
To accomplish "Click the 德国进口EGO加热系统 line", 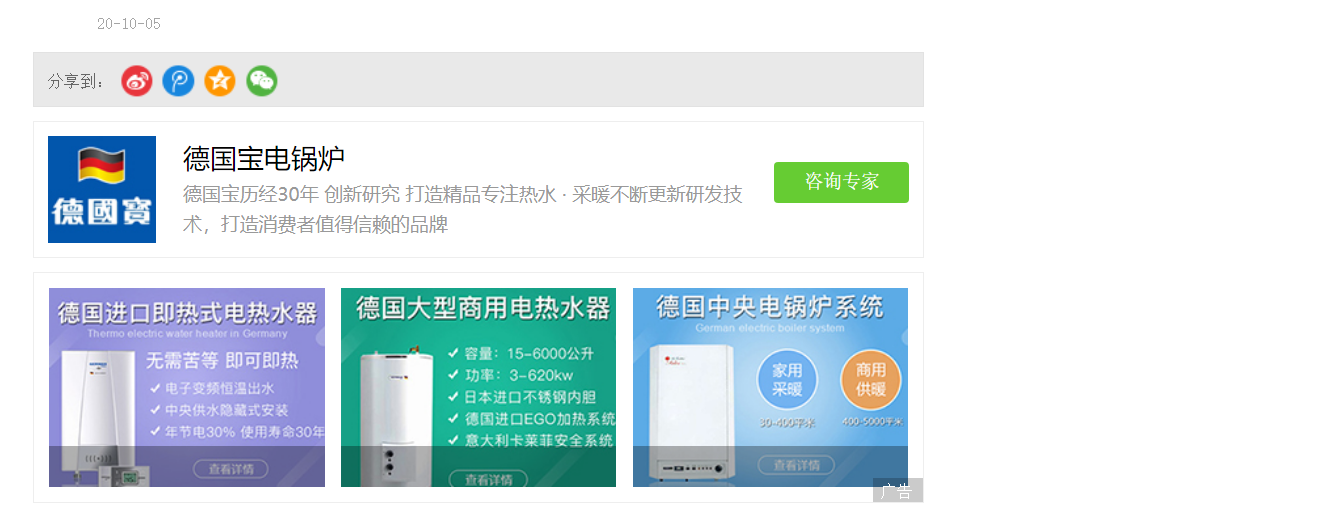I will (531, 419).
